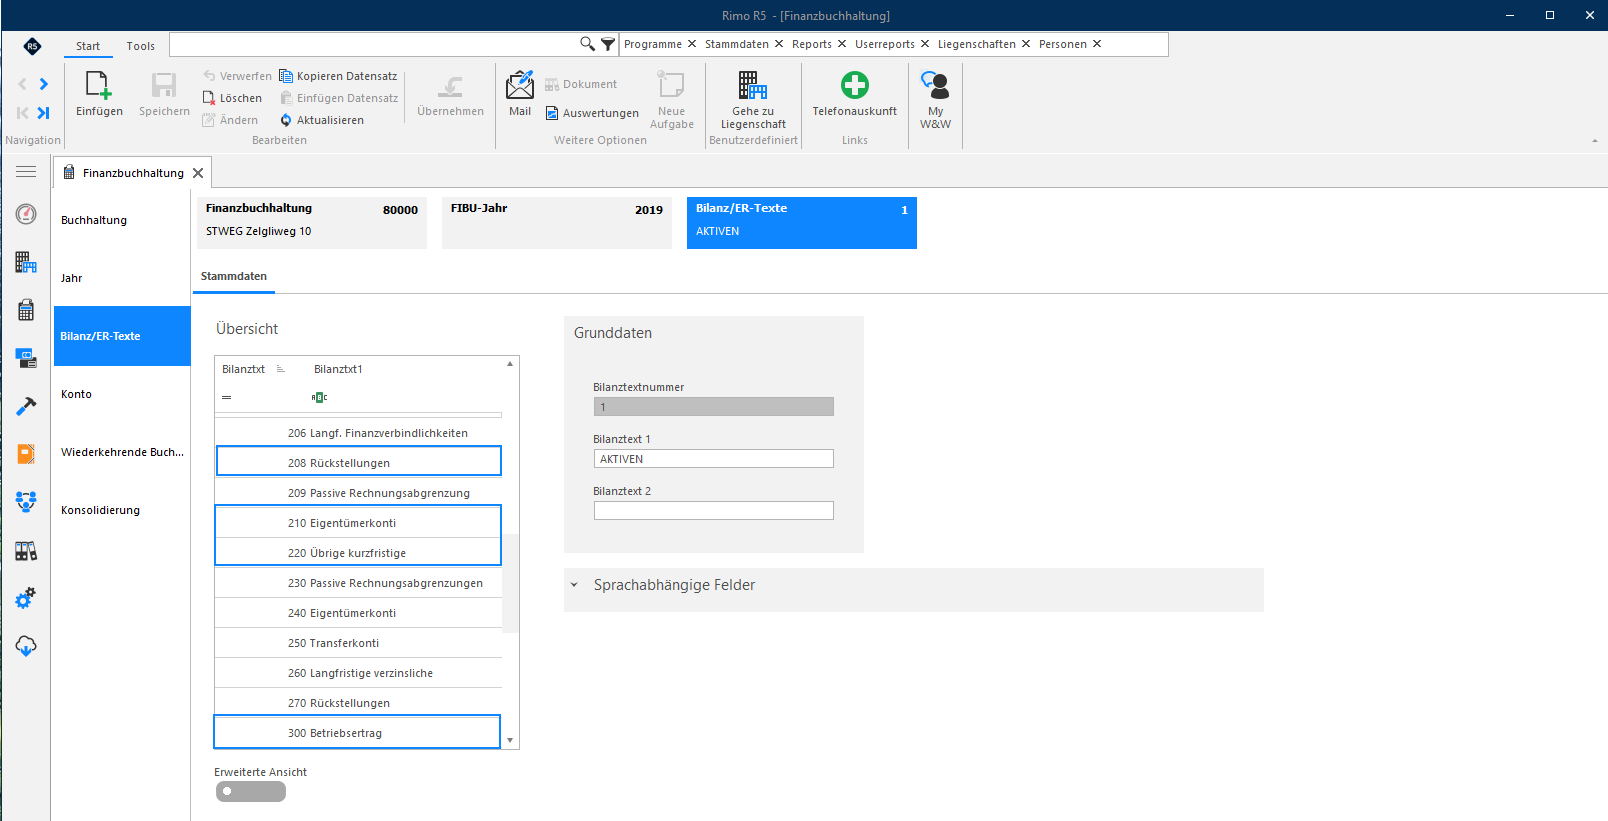Select Konto in the side navigation
This screenshot has width=1608, height=821.
coord(122,394)
